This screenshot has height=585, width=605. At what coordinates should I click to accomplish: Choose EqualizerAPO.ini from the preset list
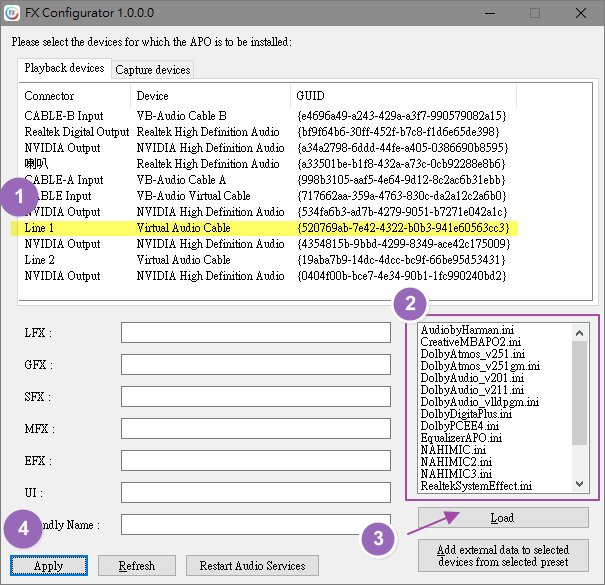461,437
